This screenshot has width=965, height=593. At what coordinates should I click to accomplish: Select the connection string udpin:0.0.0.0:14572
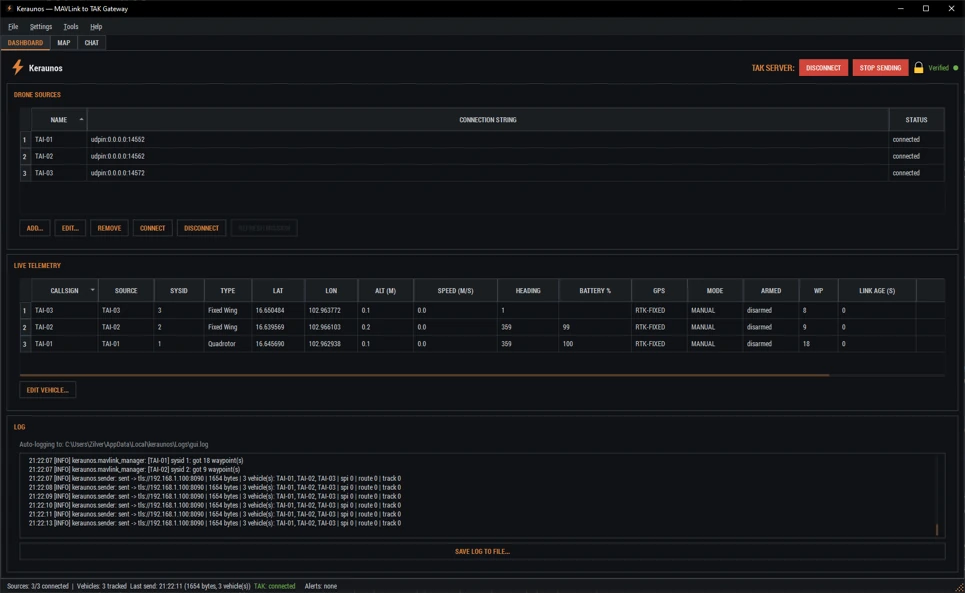[x=118, y=173]
